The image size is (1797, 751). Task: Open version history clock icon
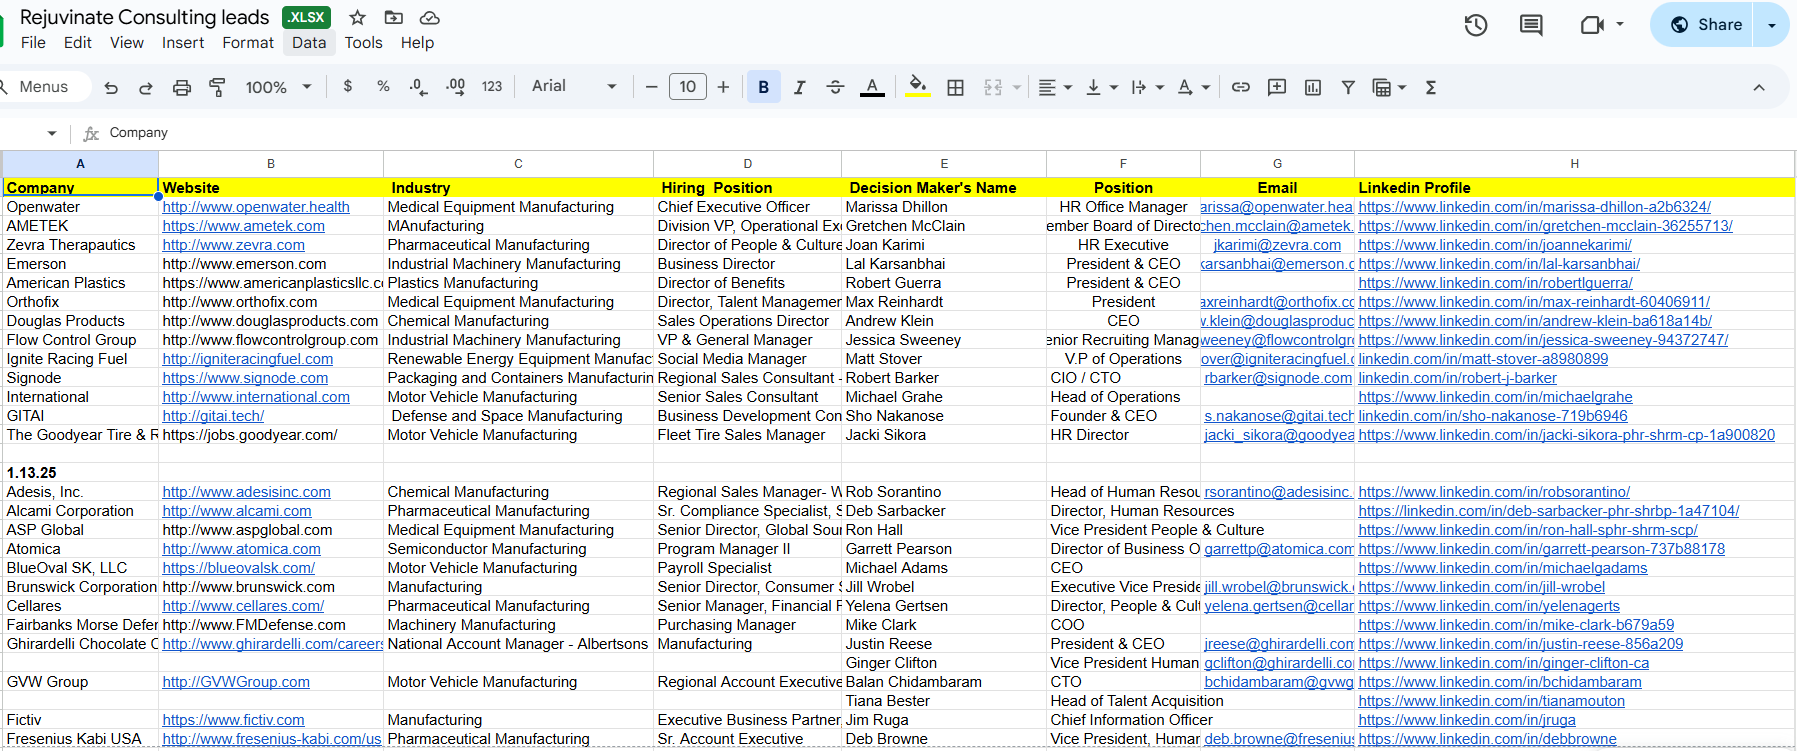[1475, 25]
